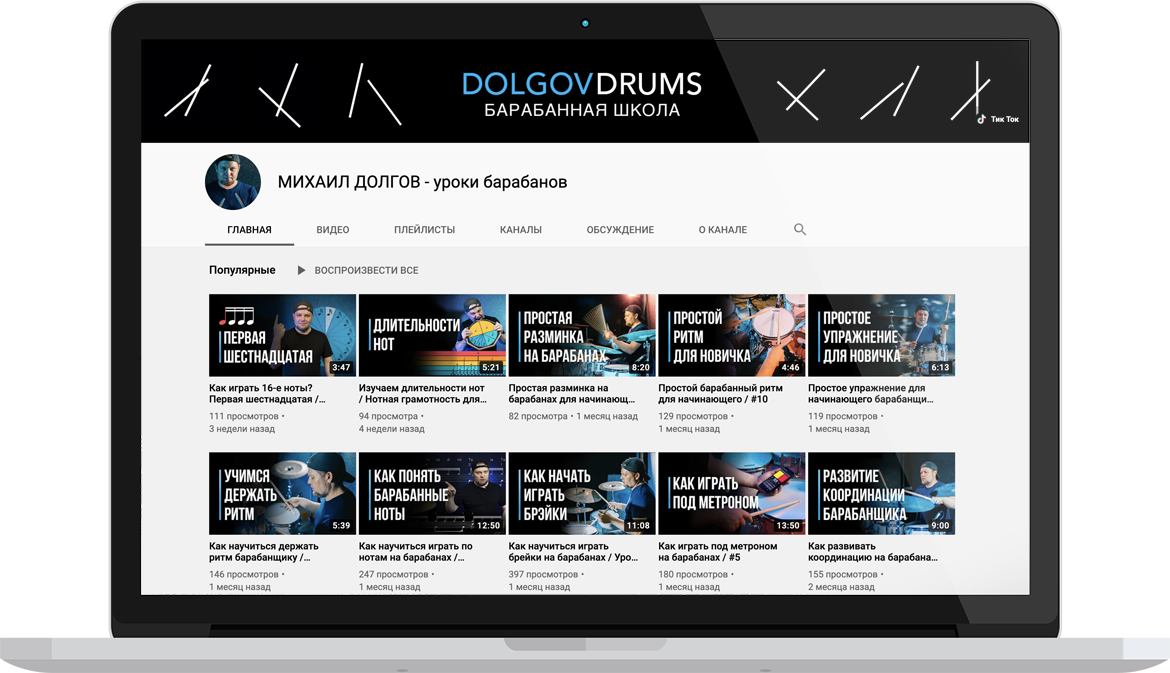The height and width of the screenshot is (673, 1170).
Task: Open the Каналы tab
Action: tap(521, 230)
